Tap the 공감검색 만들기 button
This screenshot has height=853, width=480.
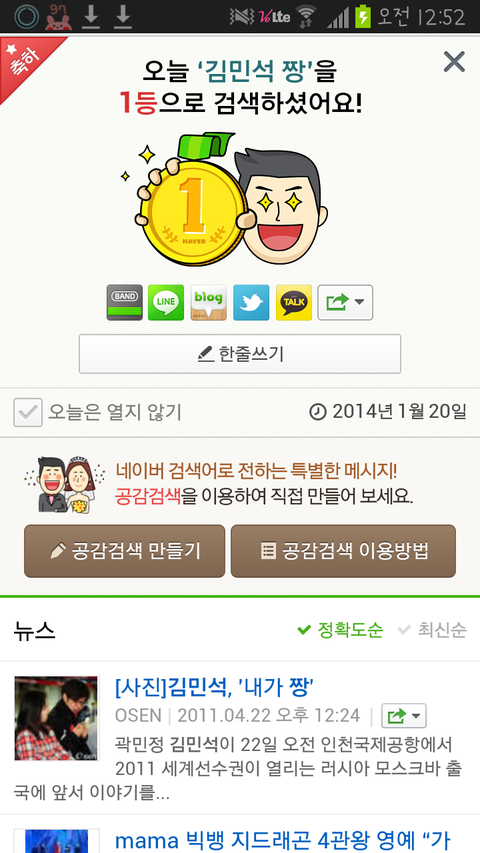click(x=125, y=551)
